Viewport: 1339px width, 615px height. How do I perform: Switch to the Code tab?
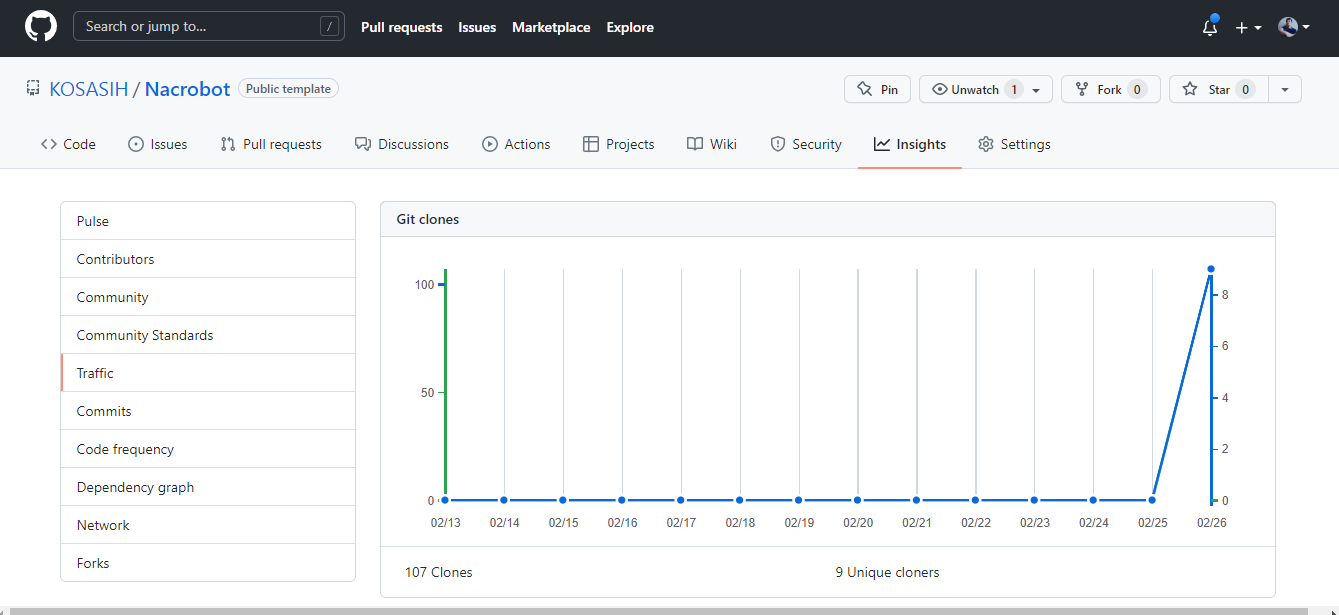tap(68, 144)
